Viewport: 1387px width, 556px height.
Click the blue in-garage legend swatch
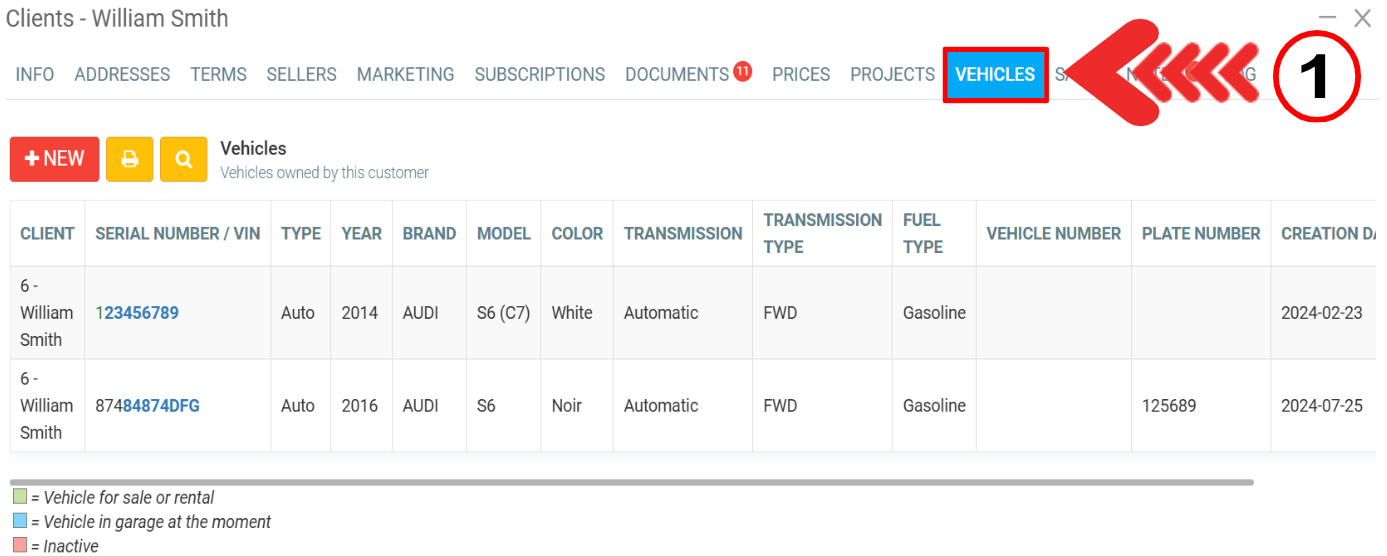(20, 521)
